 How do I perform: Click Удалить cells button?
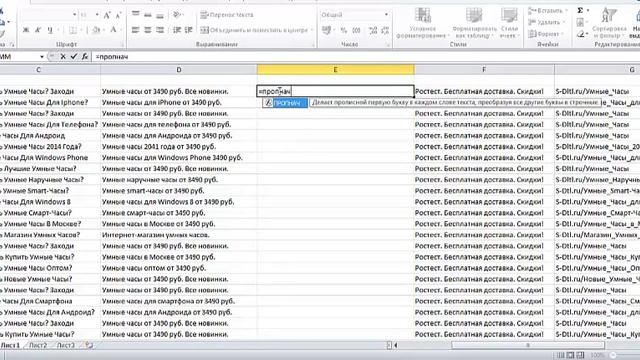pyautogui.click(x=547, y=22)
